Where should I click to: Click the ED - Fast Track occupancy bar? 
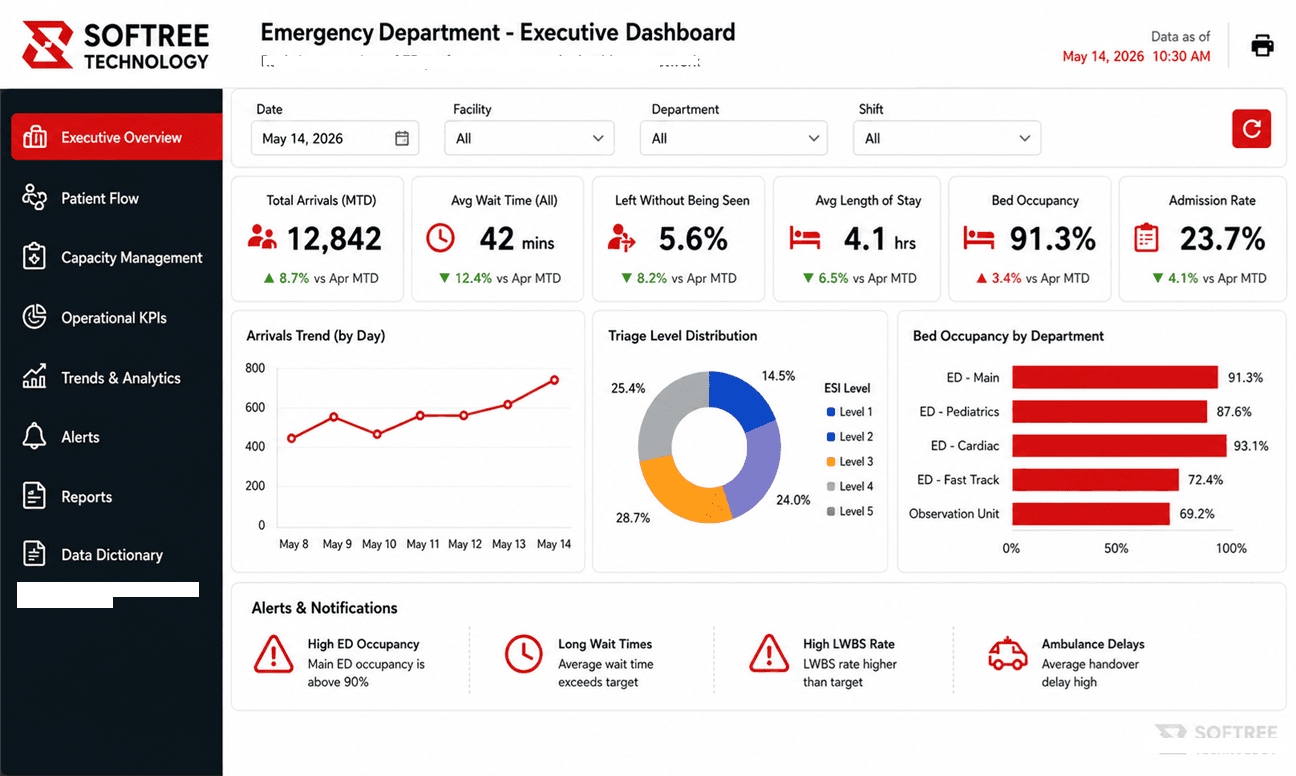pyautogui.click(x=1096, y=480)
